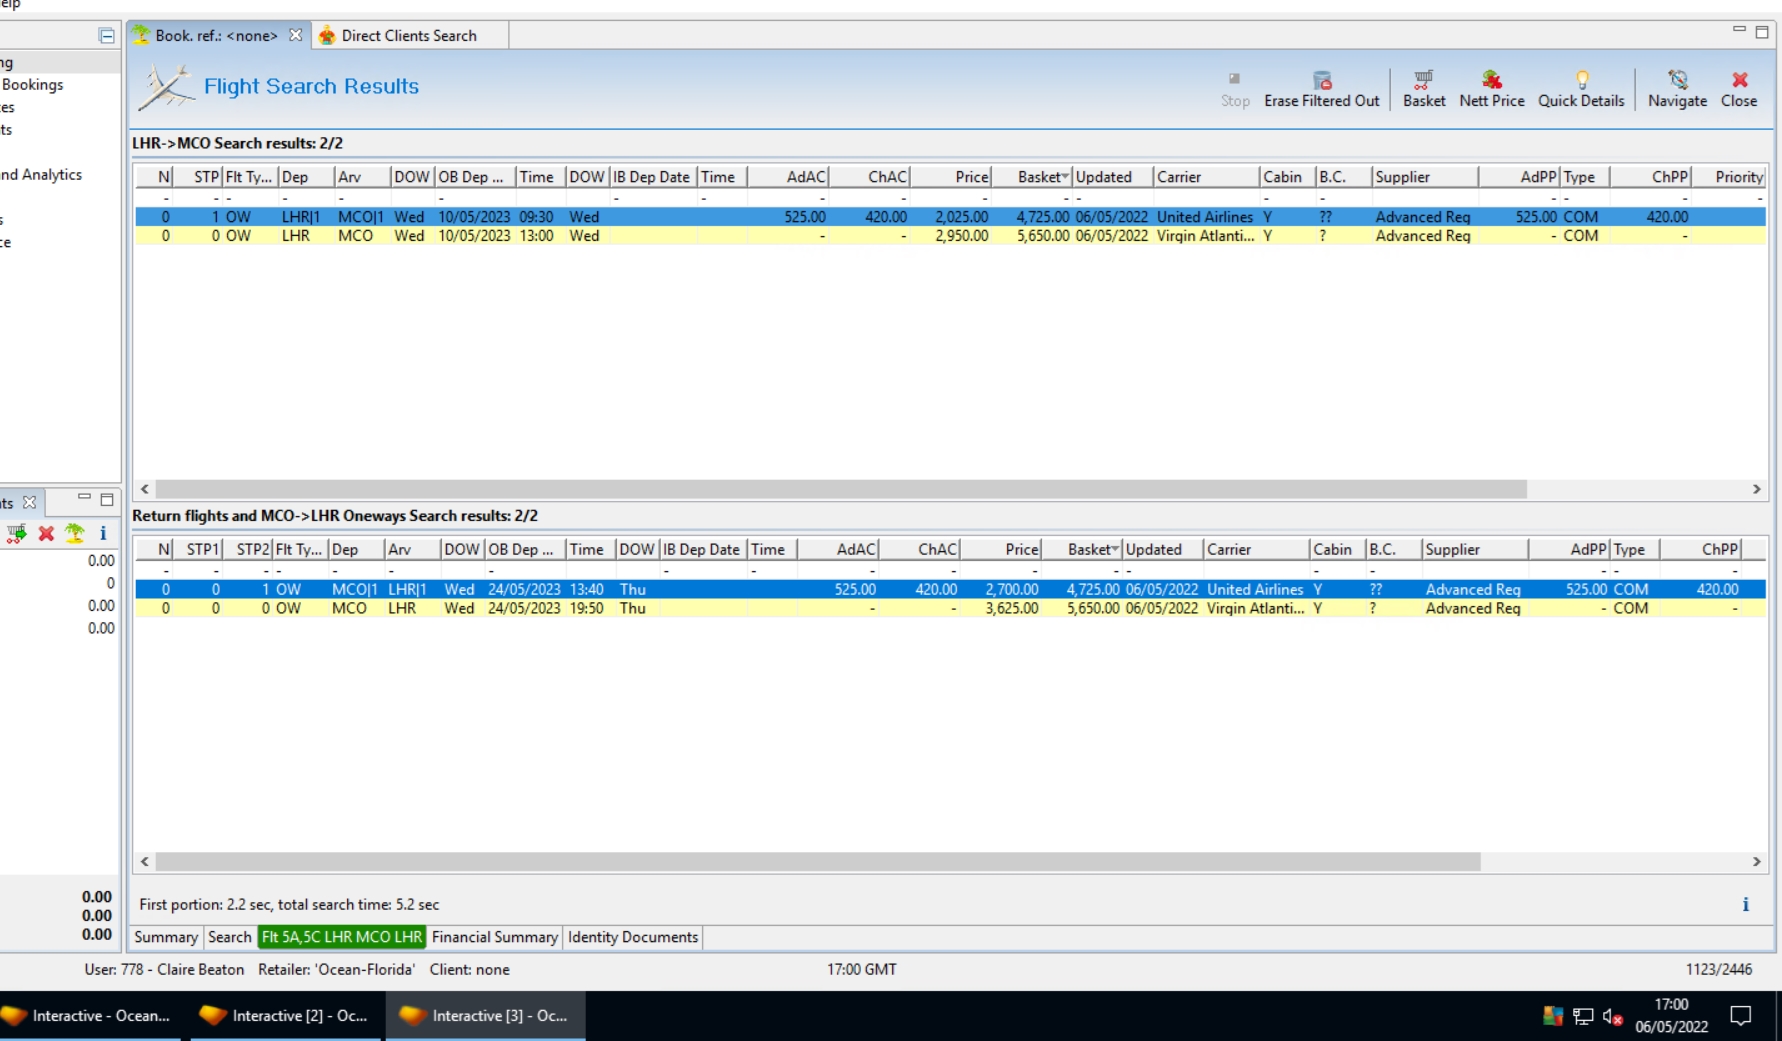Click the Supplier column header in LHR->MCO results

click(x=1425, y=177)
